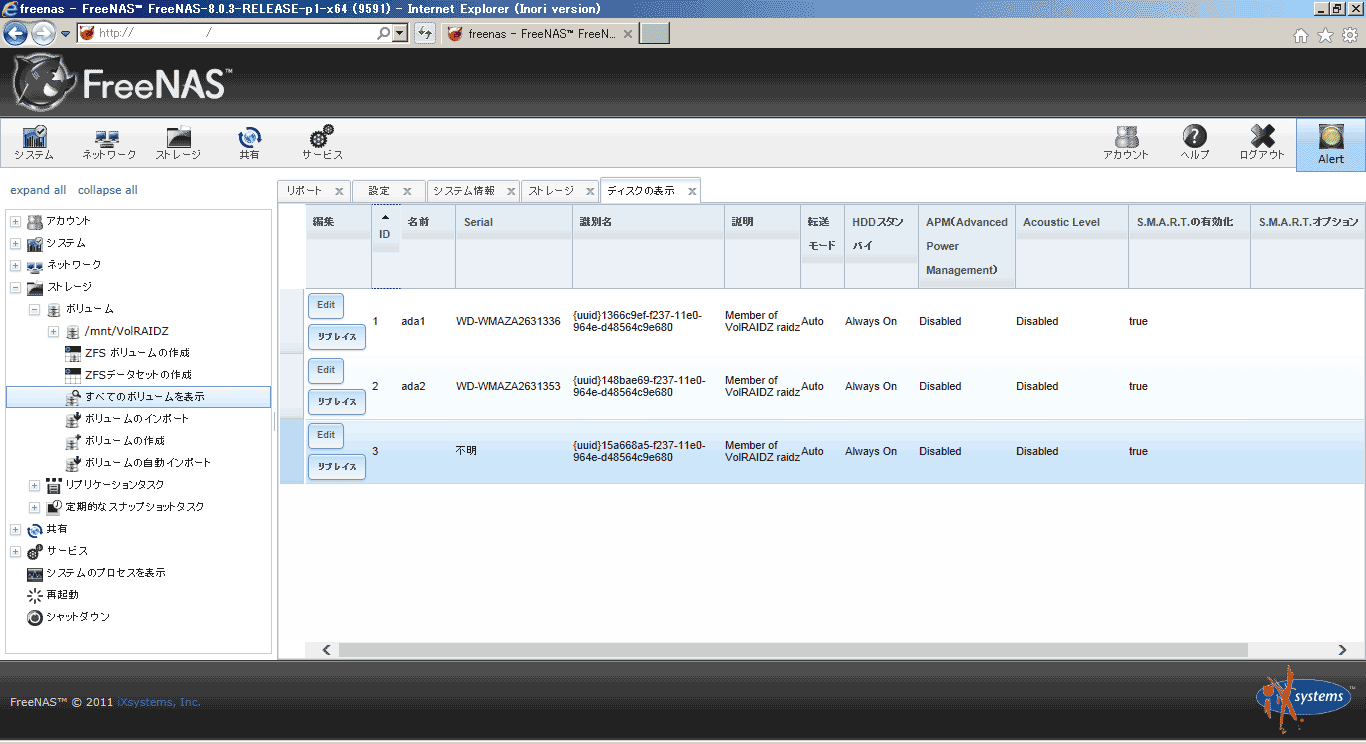
Task: Open the iXsystems, Inc. footer link
Action: tap(159, 702)
